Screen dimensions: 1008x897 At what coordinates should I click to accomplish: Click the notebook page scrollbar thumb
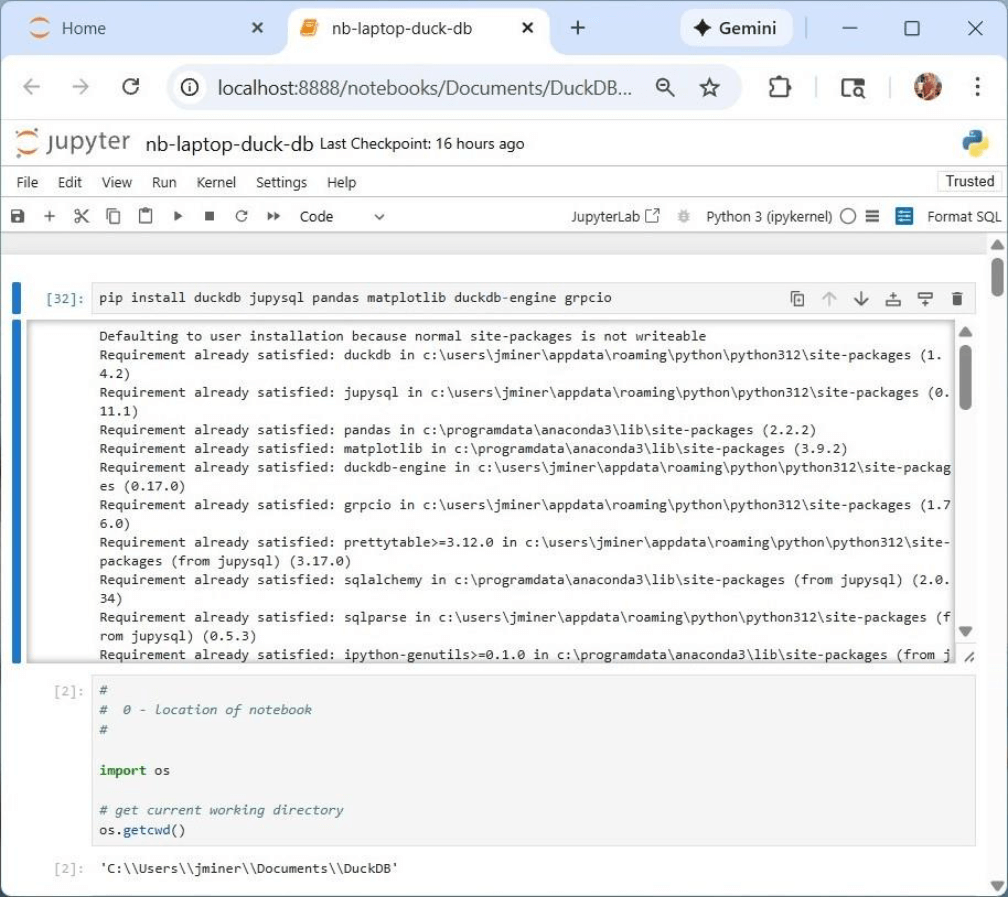(x=997, y=276)
